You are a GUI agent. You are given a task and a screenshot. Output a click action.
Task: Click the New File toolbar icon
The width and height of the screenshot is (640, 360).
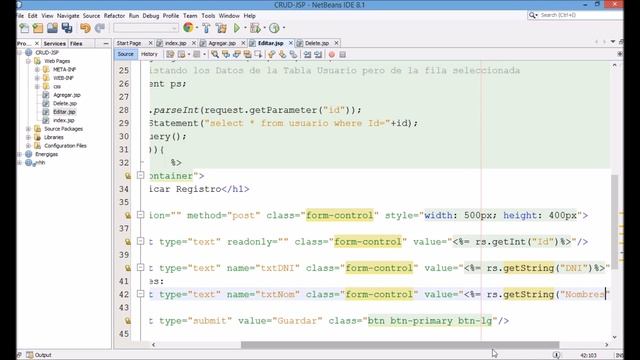[x=24, y=28]
